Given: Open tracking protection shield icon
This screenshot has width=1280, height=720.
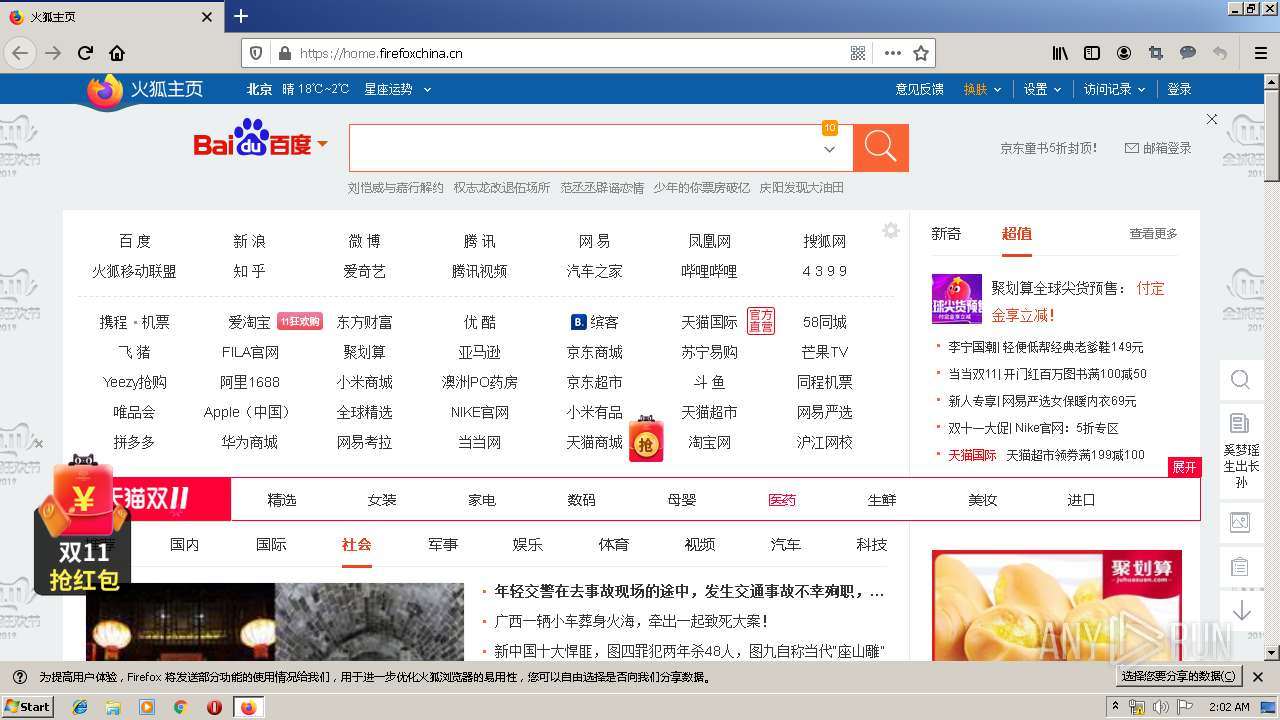Looking at the screenshot, I should point(256,53).
